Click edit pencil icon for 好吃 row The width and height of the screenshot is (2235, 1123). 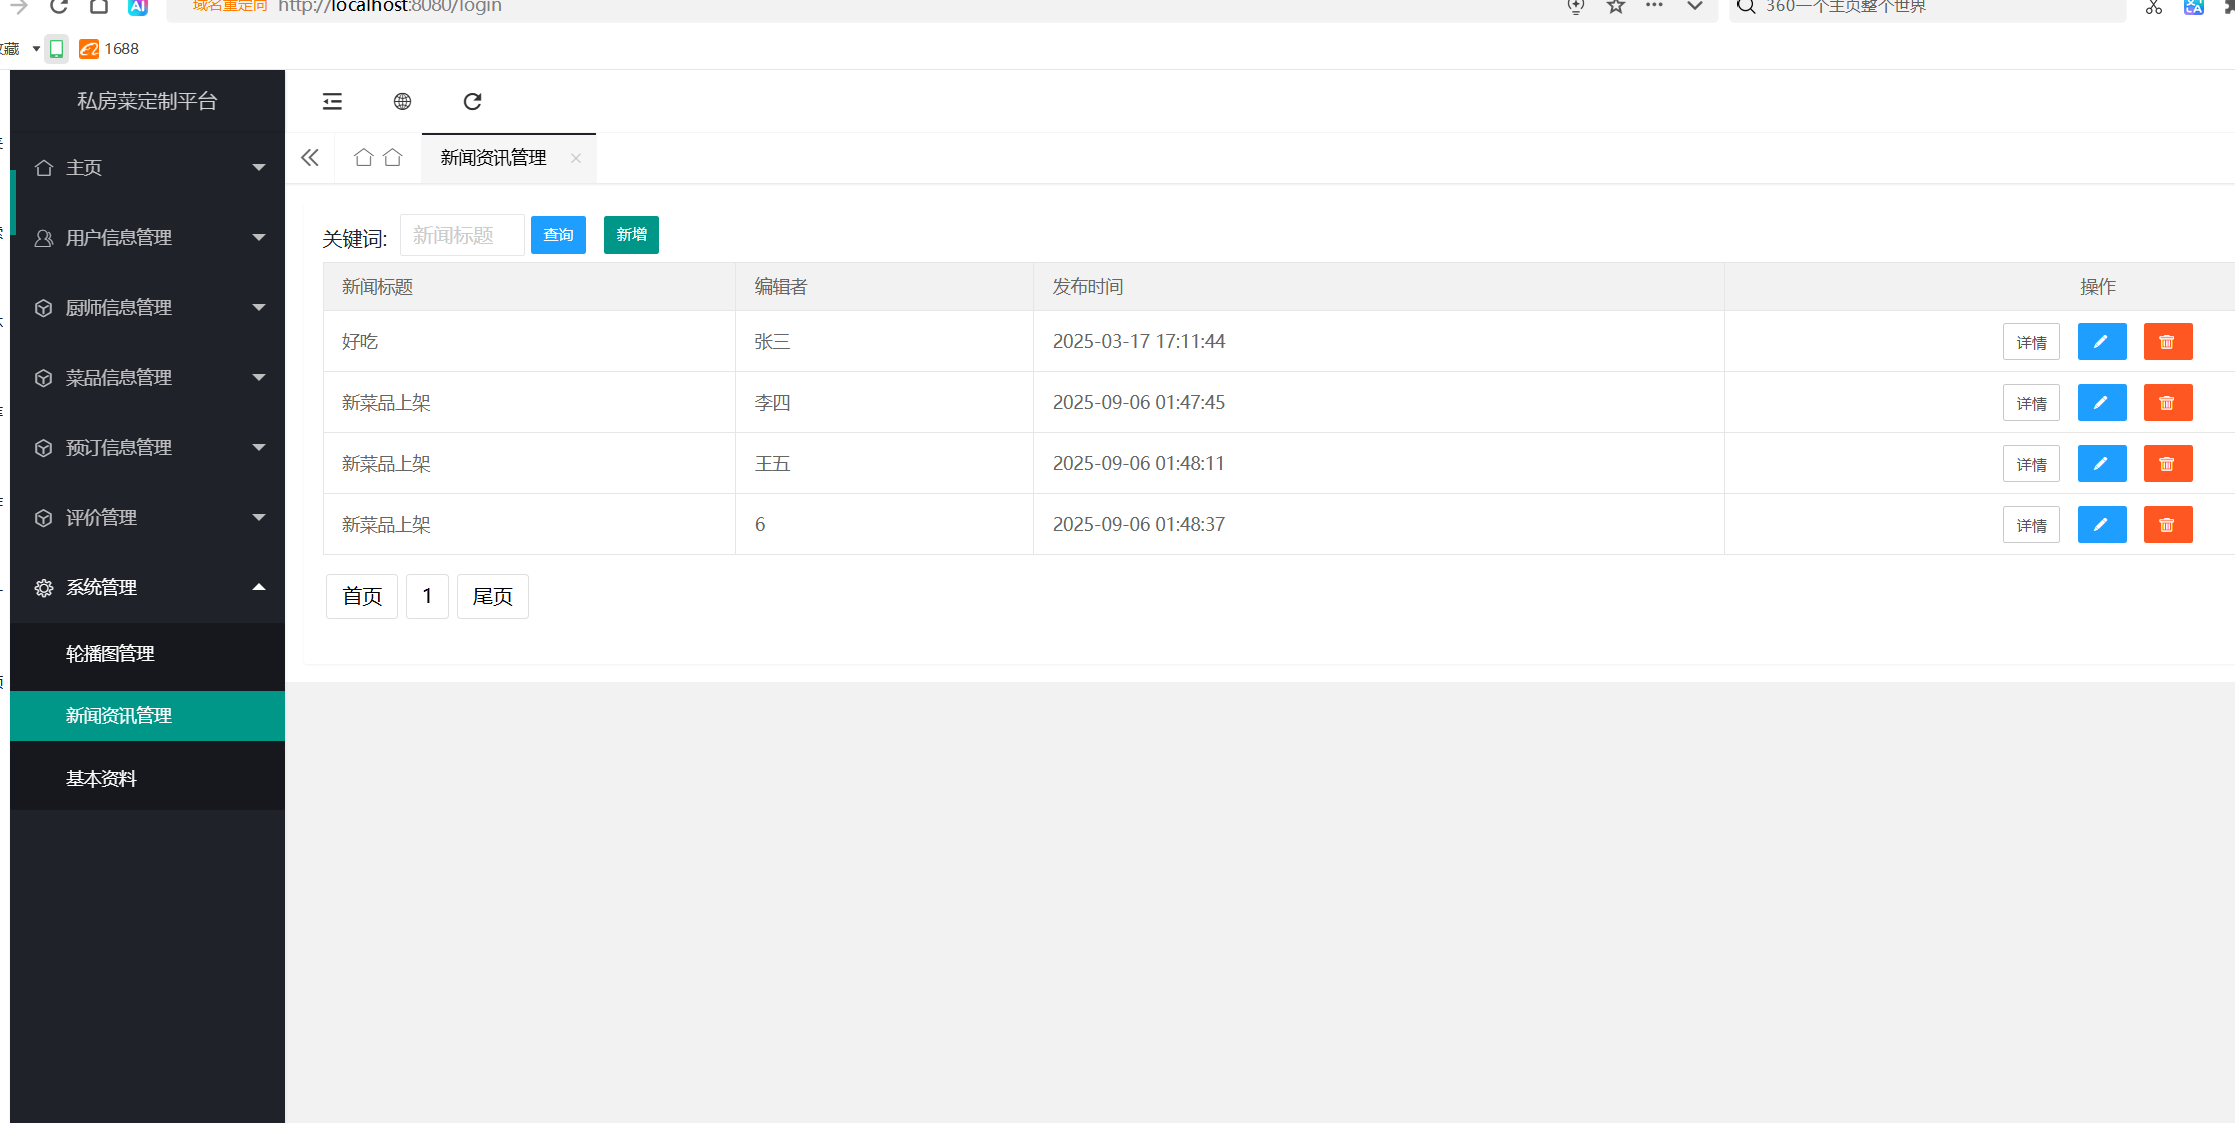tap(2101, 342)
